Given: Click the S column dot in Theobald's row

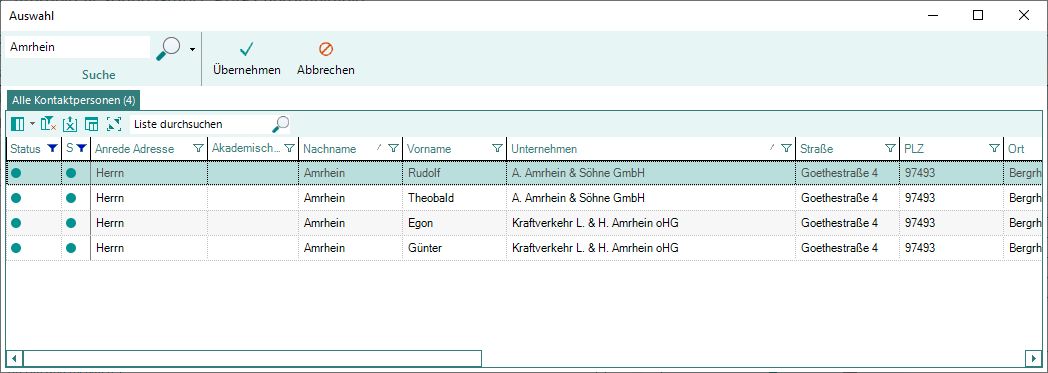Looking at the screenshot, I should (x=71, y=198).
